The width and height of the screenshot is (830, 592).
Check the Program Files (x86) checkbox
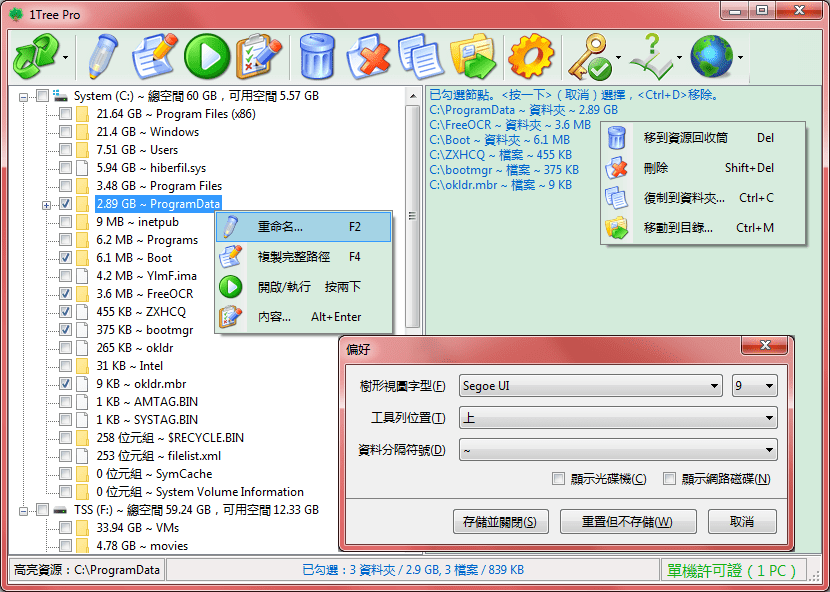tap(65, 114)
